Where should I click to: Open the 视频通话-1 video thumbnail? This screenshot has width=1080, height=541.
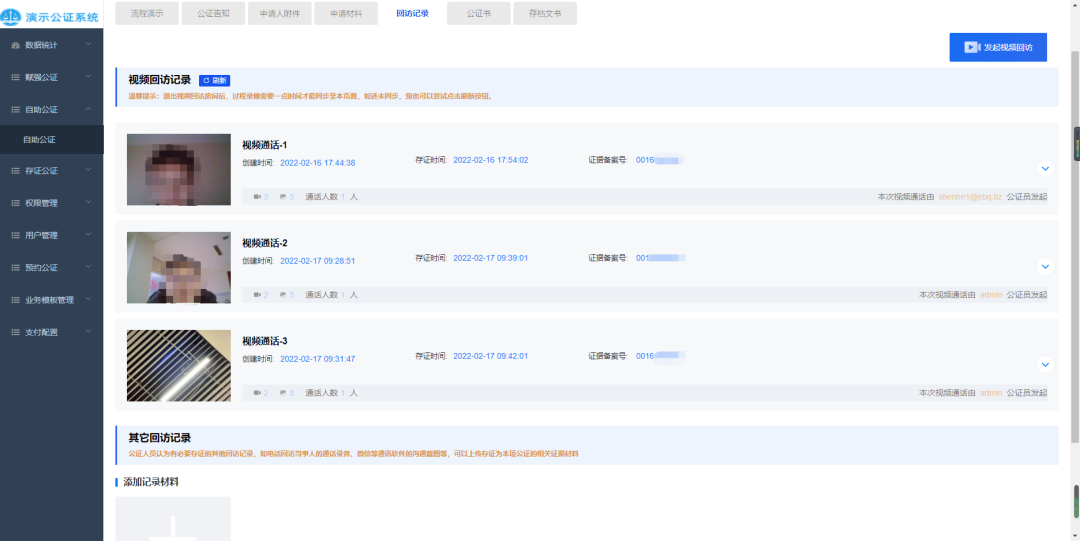pos(178,170)
